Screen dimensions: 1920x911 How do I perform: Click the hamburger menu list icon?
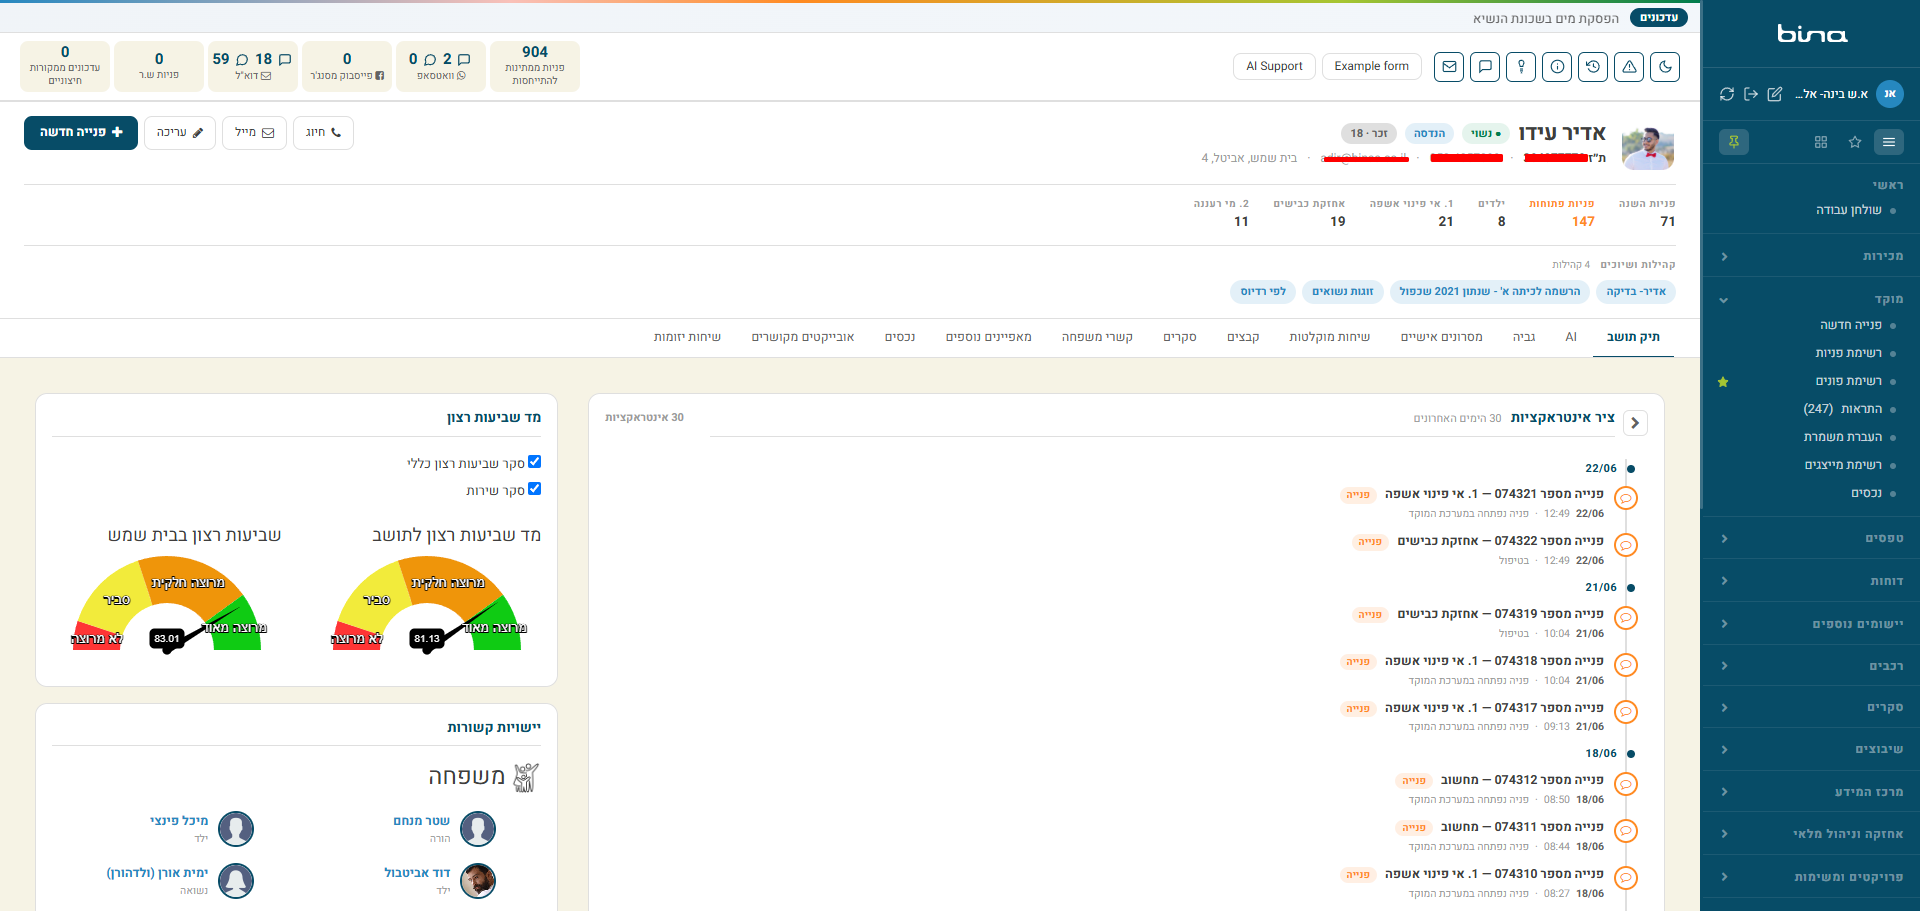click(x=1889, y=142)
